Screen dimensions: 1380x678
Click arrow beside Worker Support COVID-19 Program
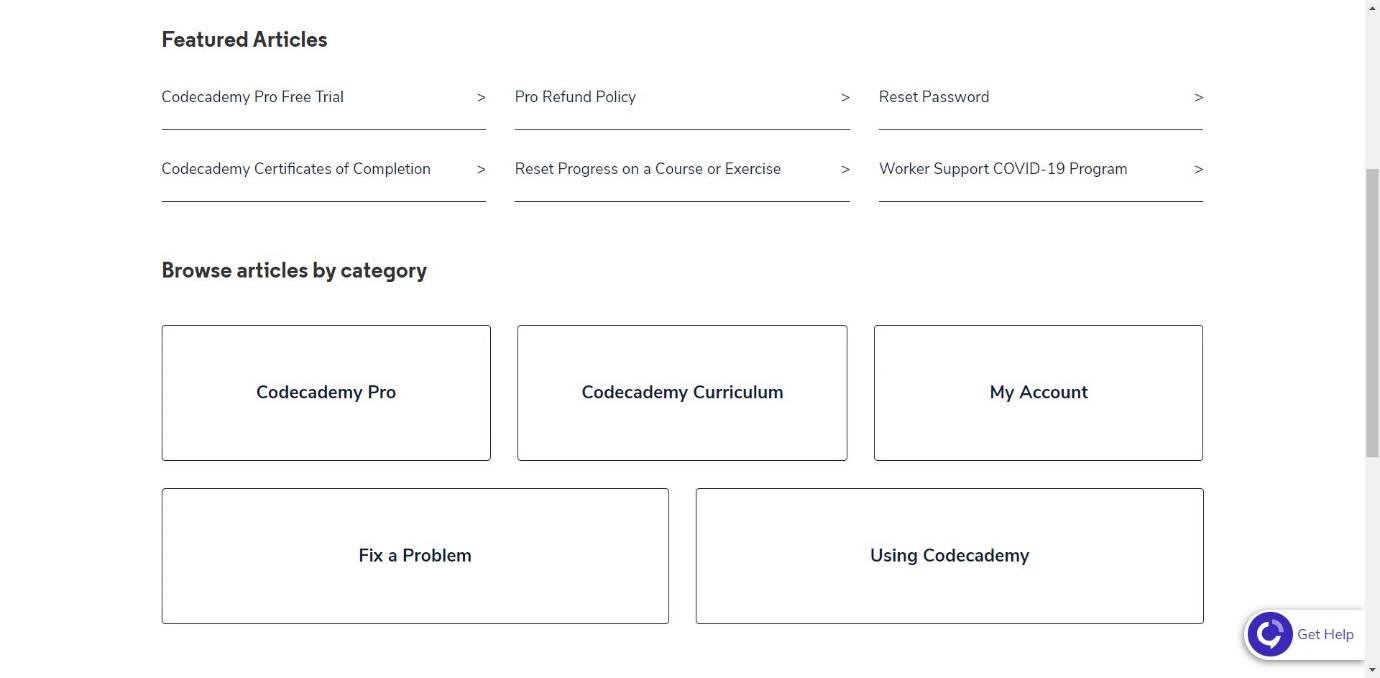(1198, 169)
